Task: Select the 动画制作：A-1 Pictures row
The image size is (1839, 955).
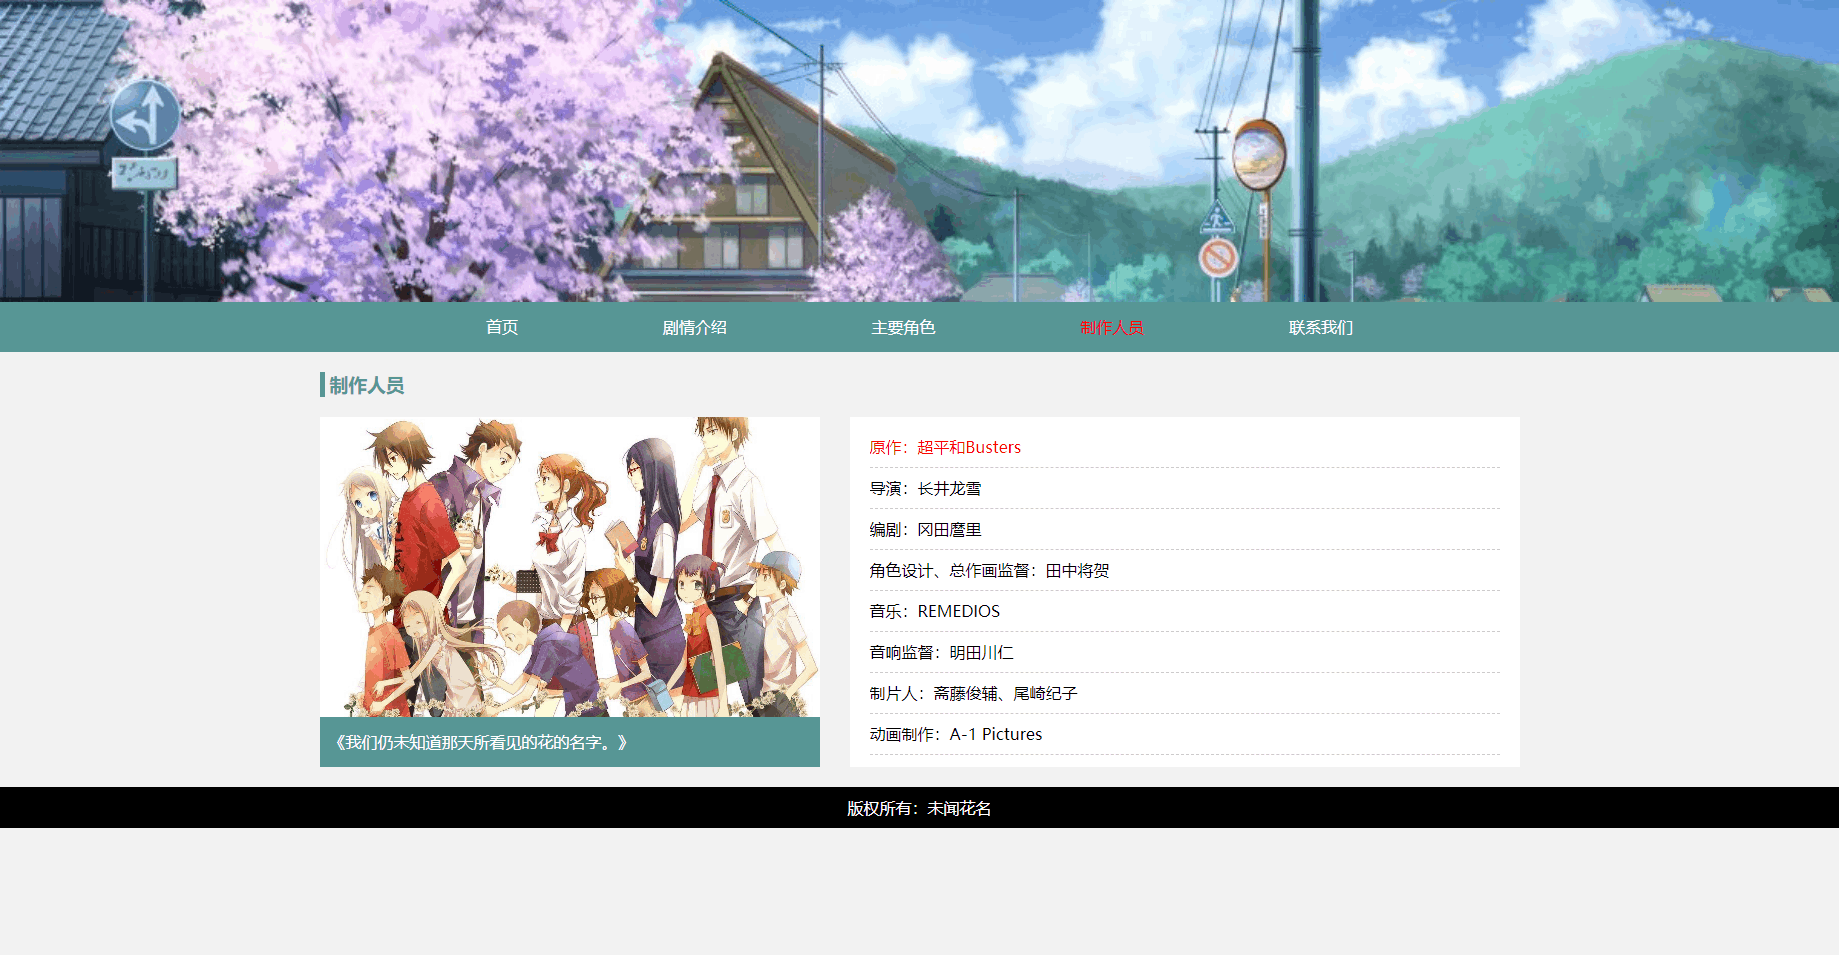Action: pos(1184,734)
